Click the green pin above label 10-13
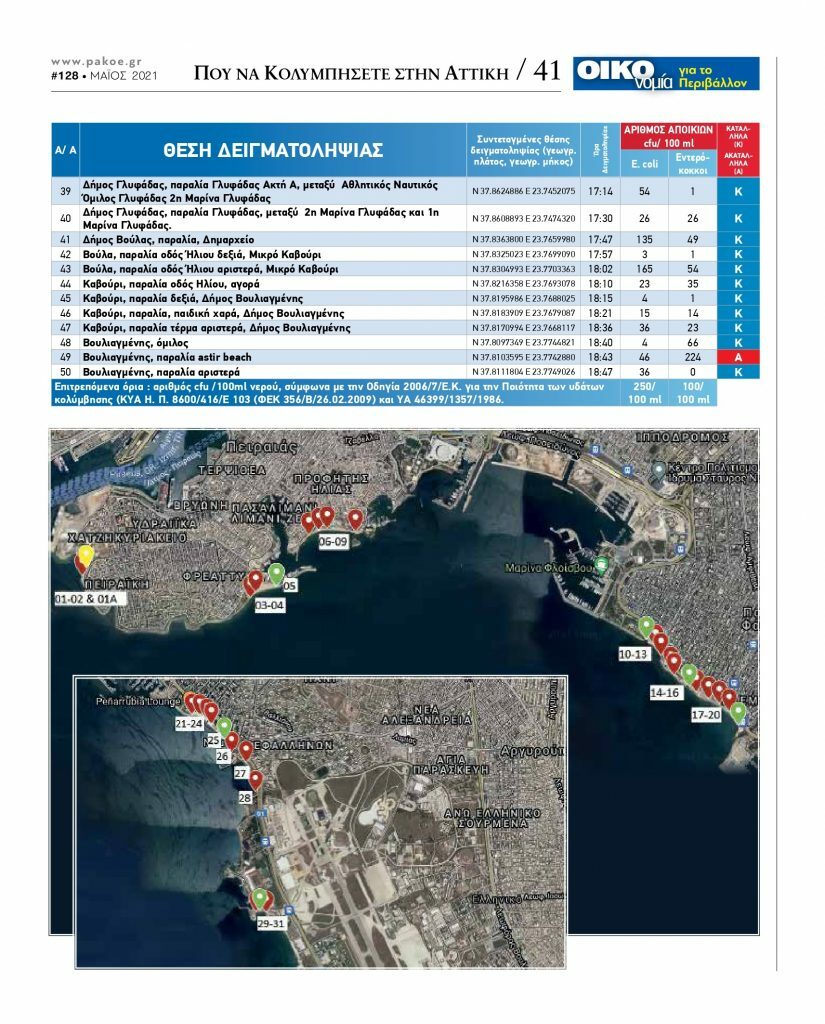825x1024 pixels. pos(646,626)
